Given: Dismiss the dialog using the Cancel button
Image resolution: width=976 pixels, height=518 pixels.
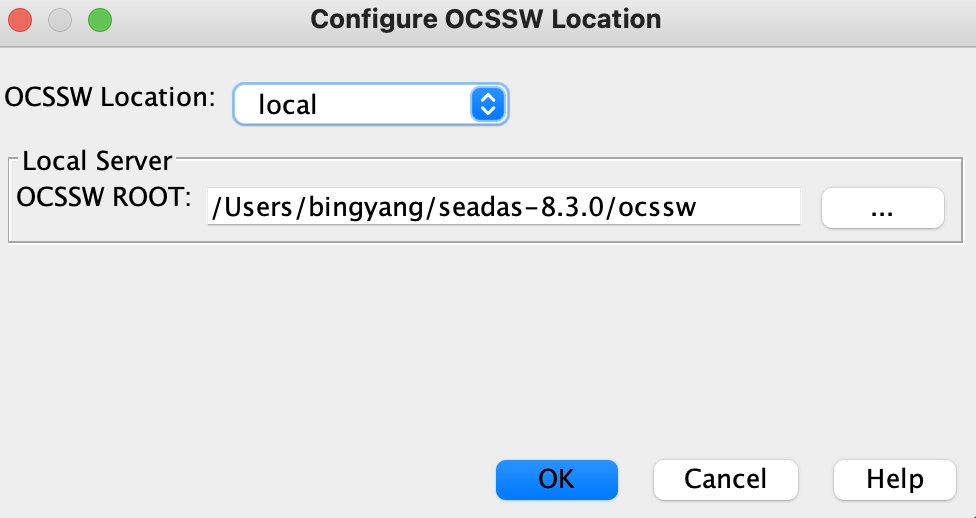Looking at the screenshot, I should 725,479.
